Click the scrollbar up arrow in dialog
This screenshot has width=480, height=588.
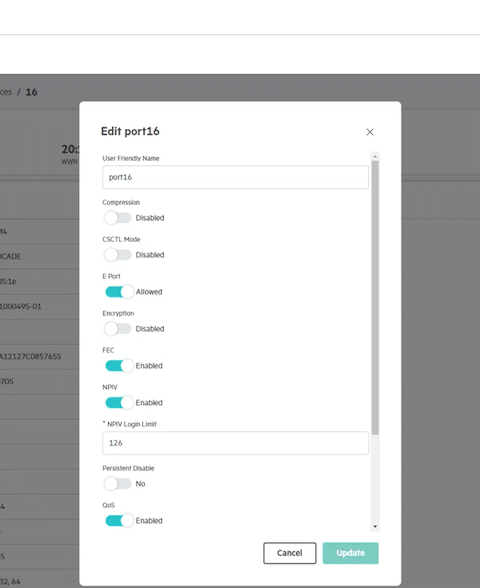coord(375,156)
